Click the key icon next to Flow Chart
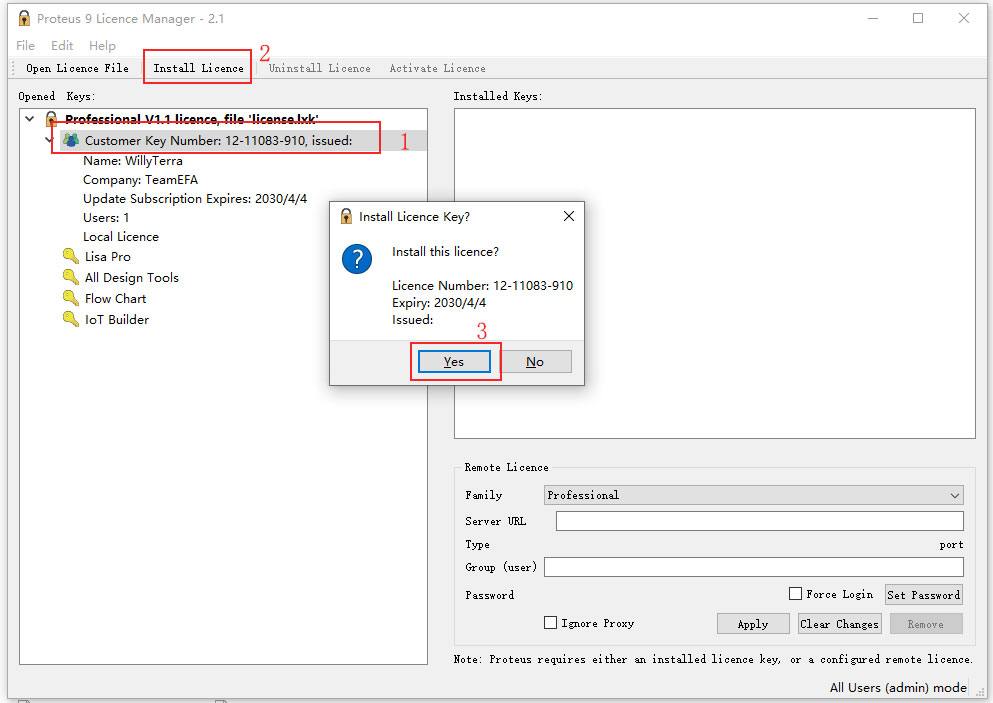 (71, 298)
